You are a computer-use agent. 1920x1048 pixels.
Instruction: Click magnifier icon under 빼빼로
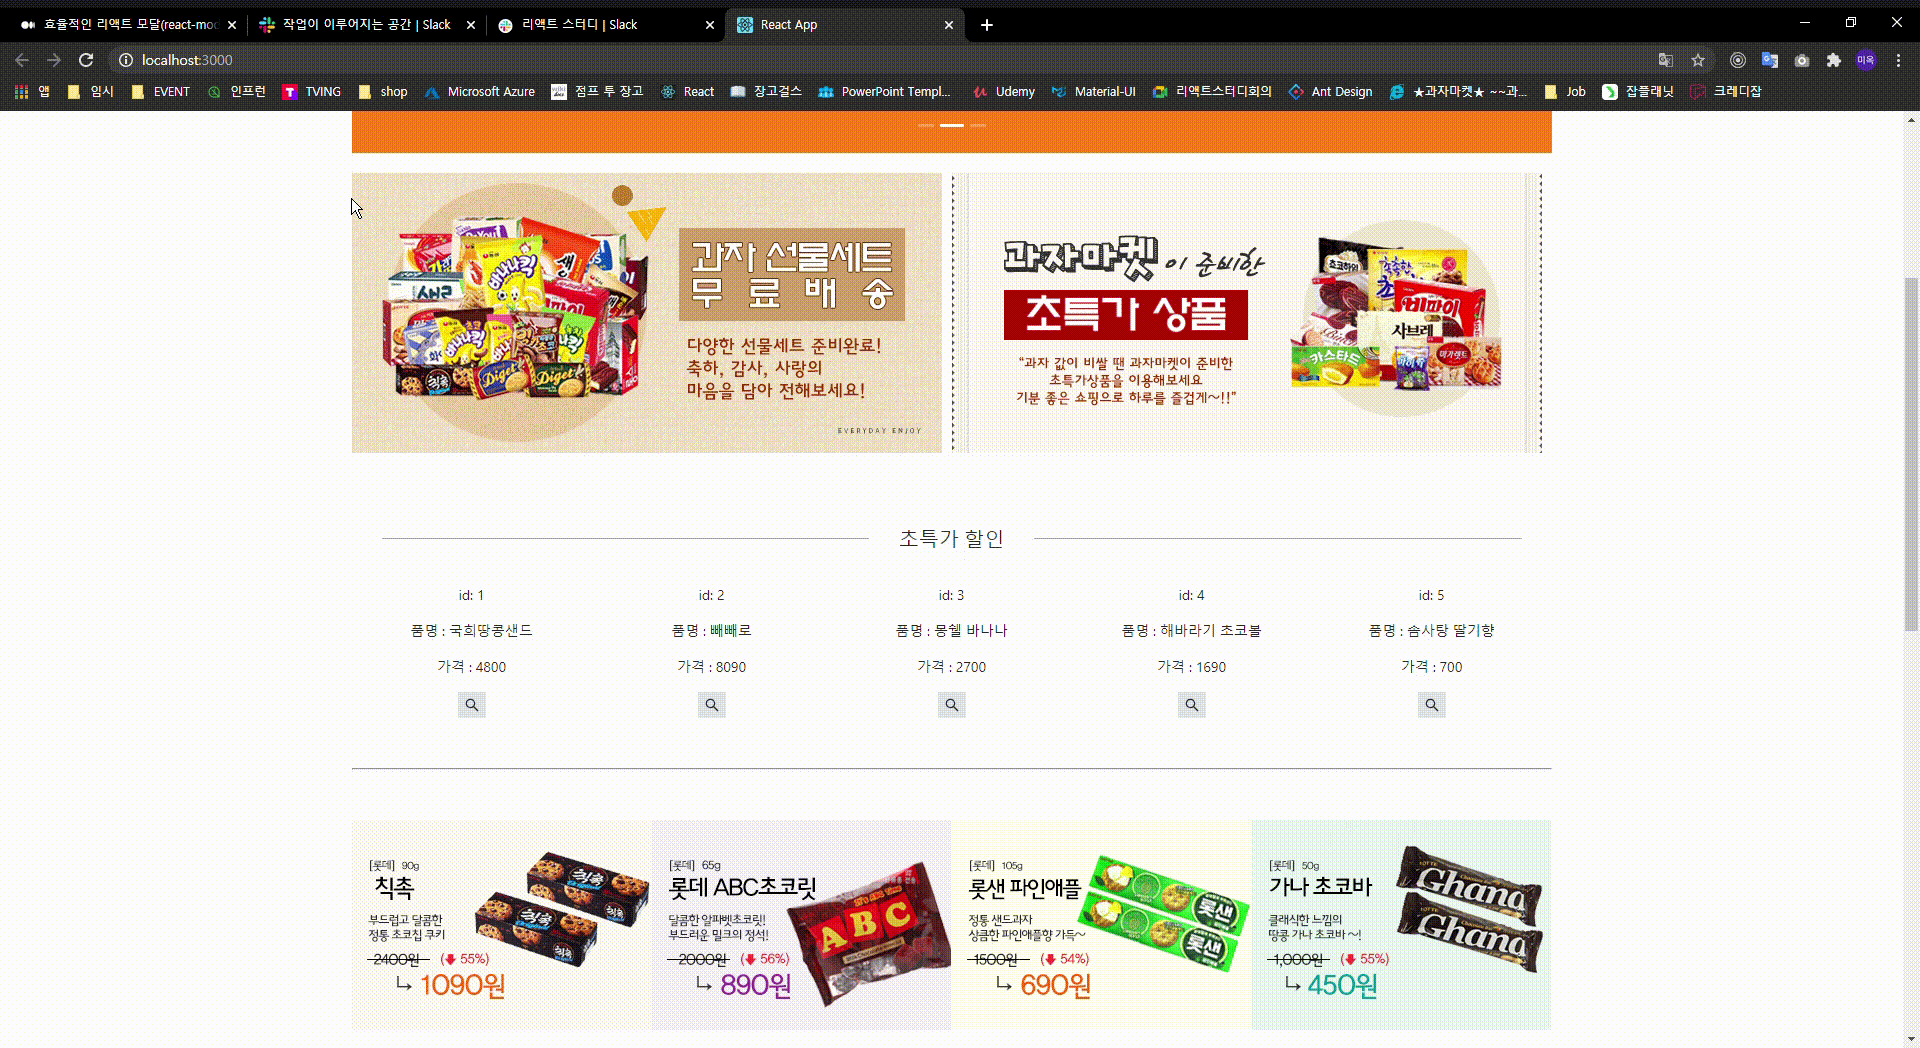(711, 705)
